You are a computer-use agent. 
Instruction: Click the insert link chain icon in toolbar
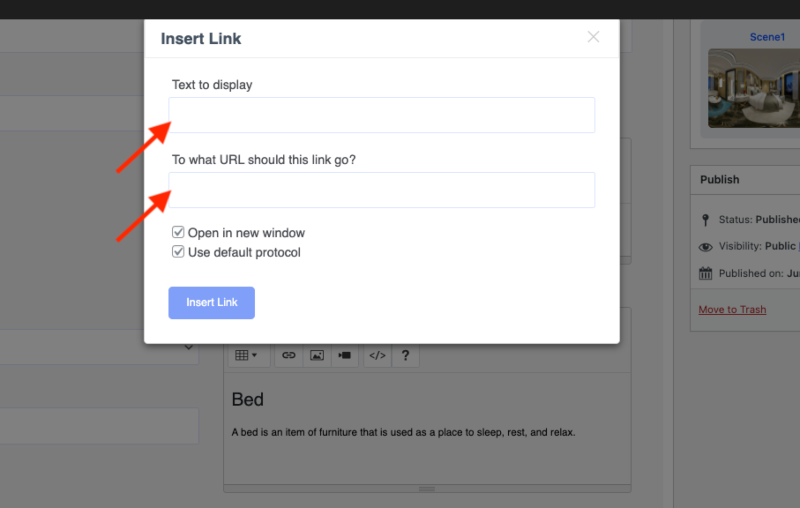tap(289, 355)
